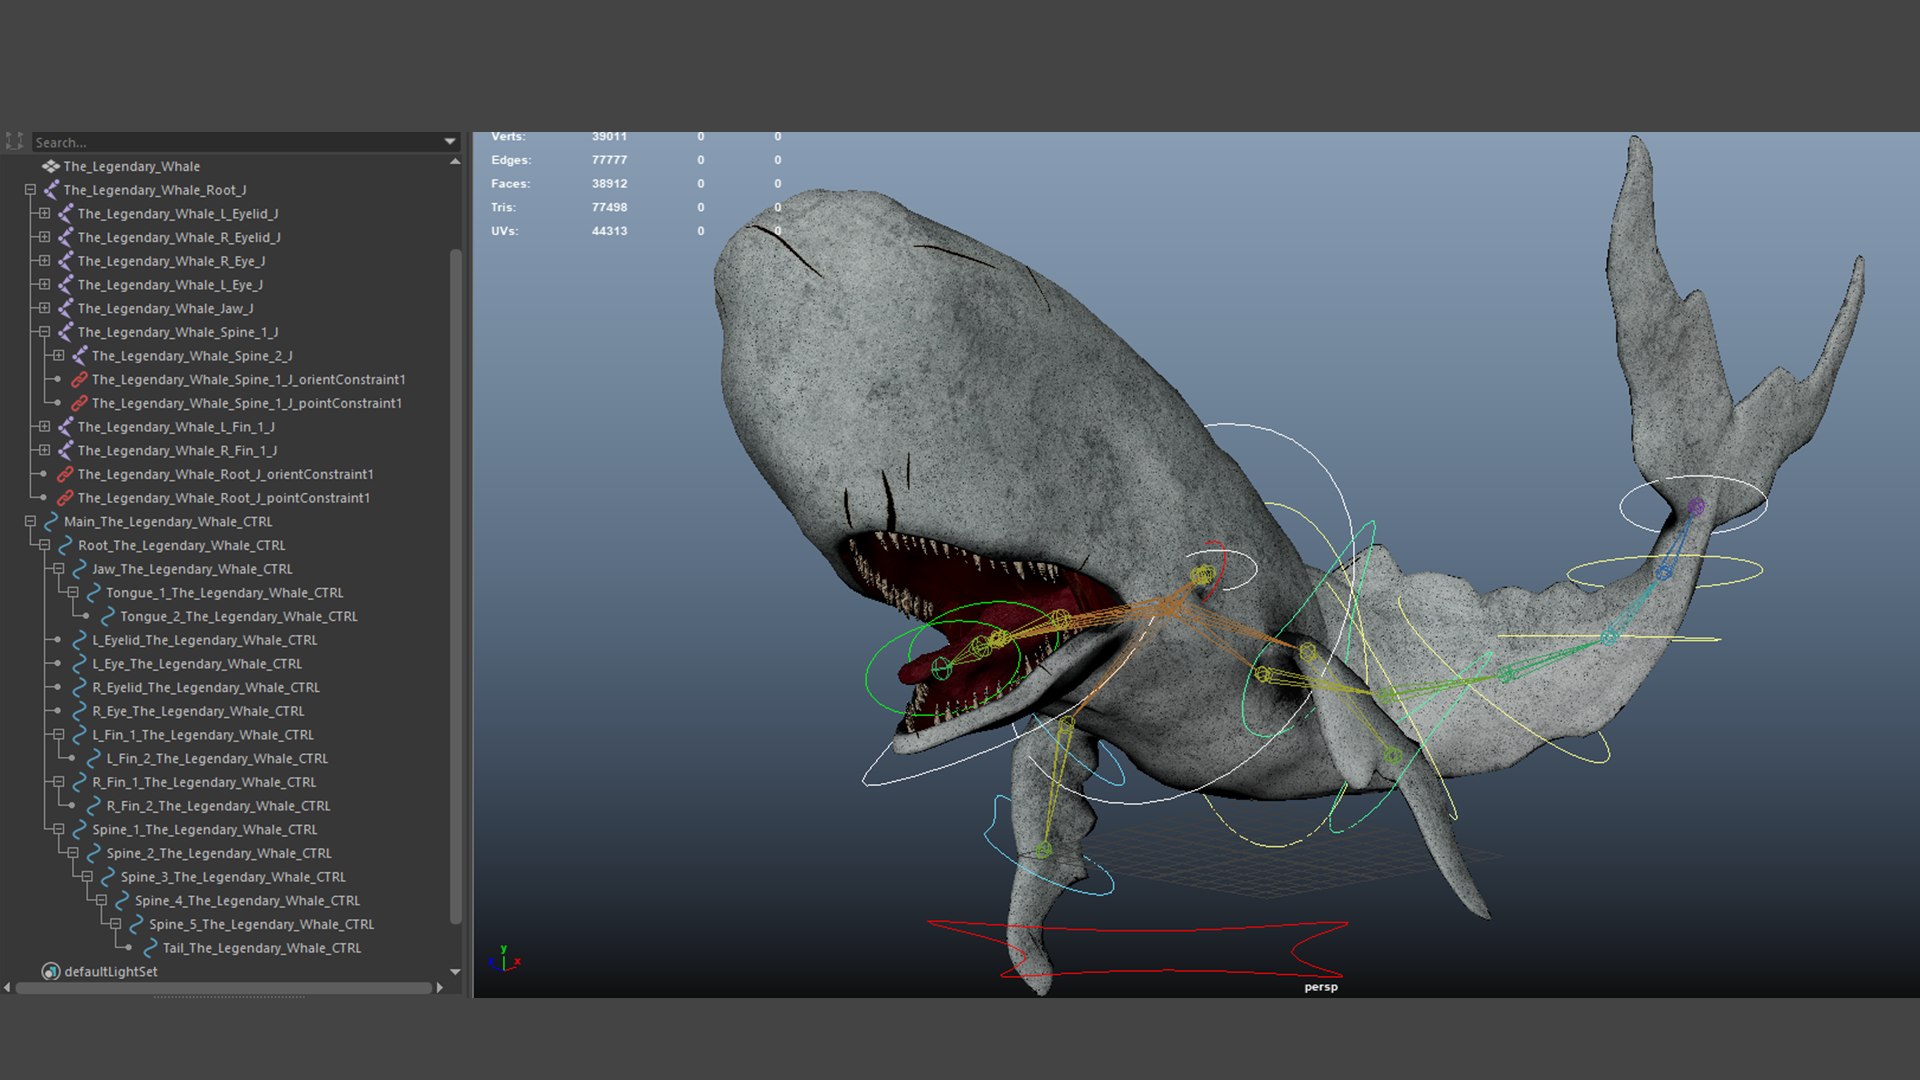Click the curve icon of Spine_5_The_Legendary_Whale_CTRL
Image resolution: width=1920 pixels, height=1080 pixels.
click(135, 925)
